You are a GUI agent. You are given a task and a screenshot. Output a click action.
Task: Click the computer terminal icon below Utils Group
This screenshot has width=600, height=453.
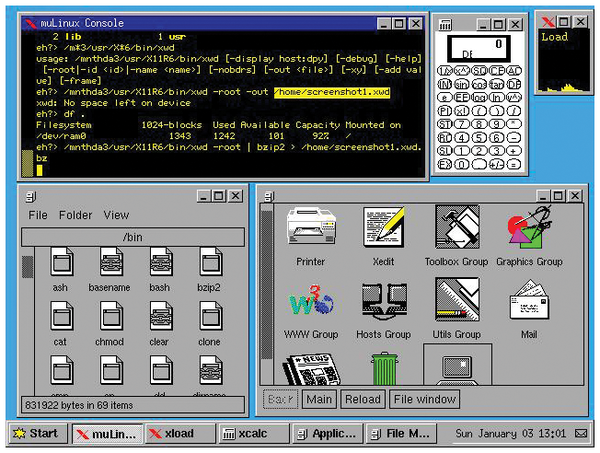tap(457, 370)
